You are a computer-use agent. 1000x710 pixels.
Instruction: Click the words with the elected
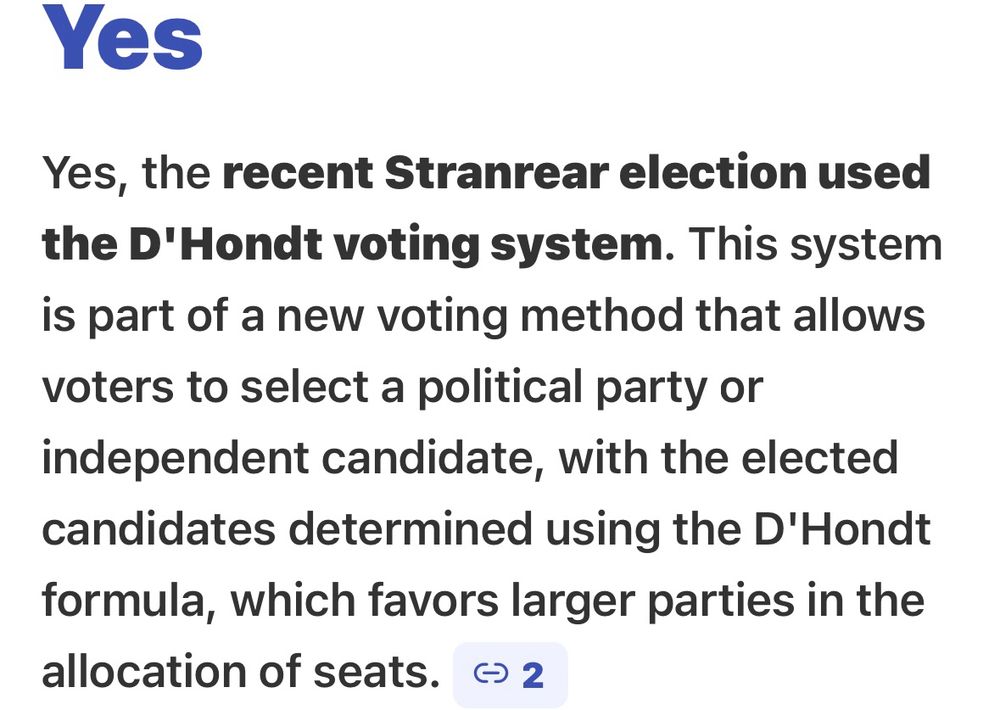pyautogui.click(x=728, y=458)
